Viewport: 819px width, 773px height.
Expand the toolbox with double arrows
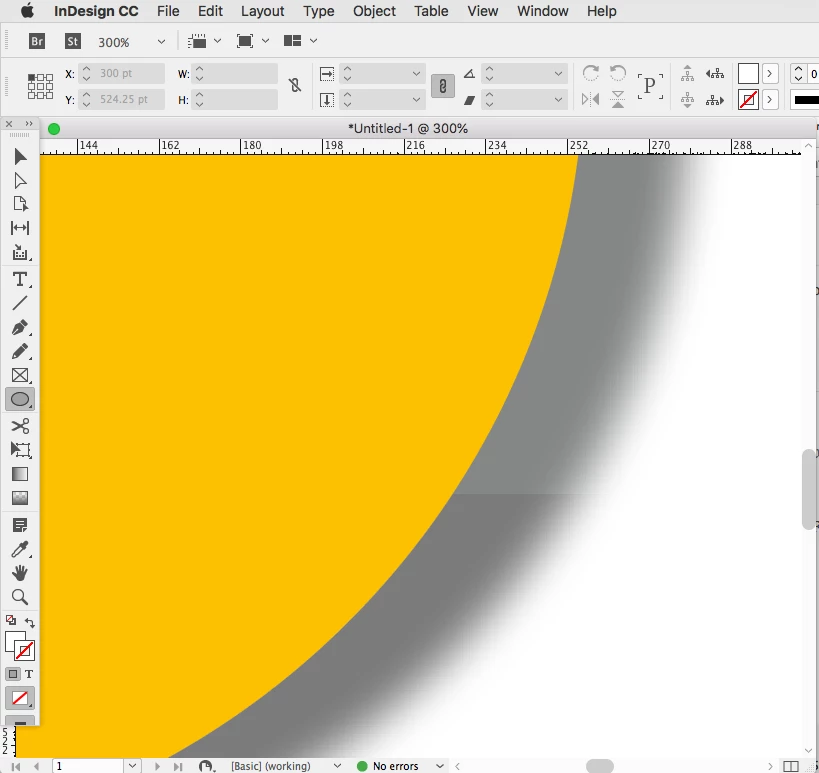pos(29,123)
